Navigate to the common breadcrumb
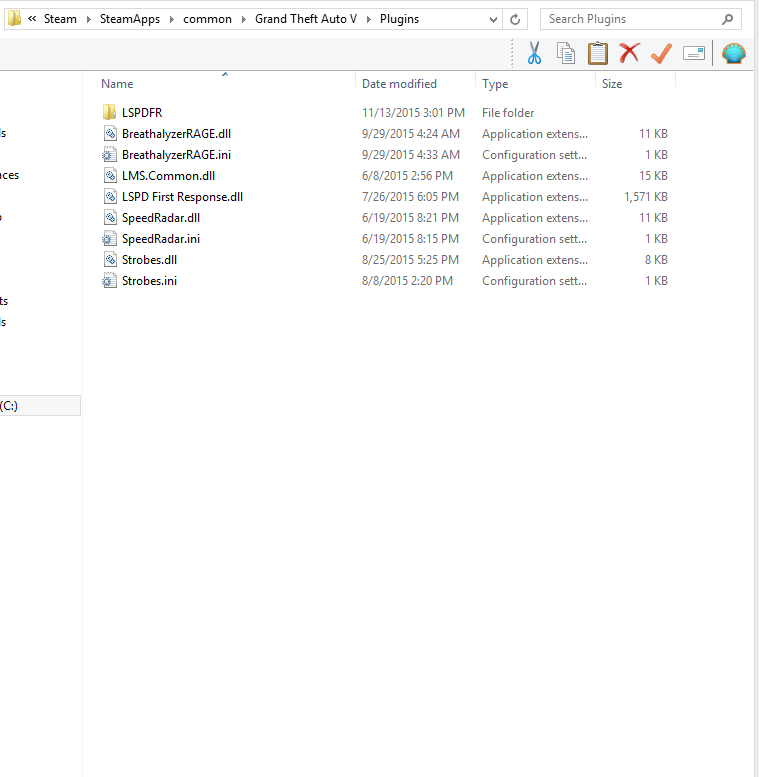 (x=207, y=19)
